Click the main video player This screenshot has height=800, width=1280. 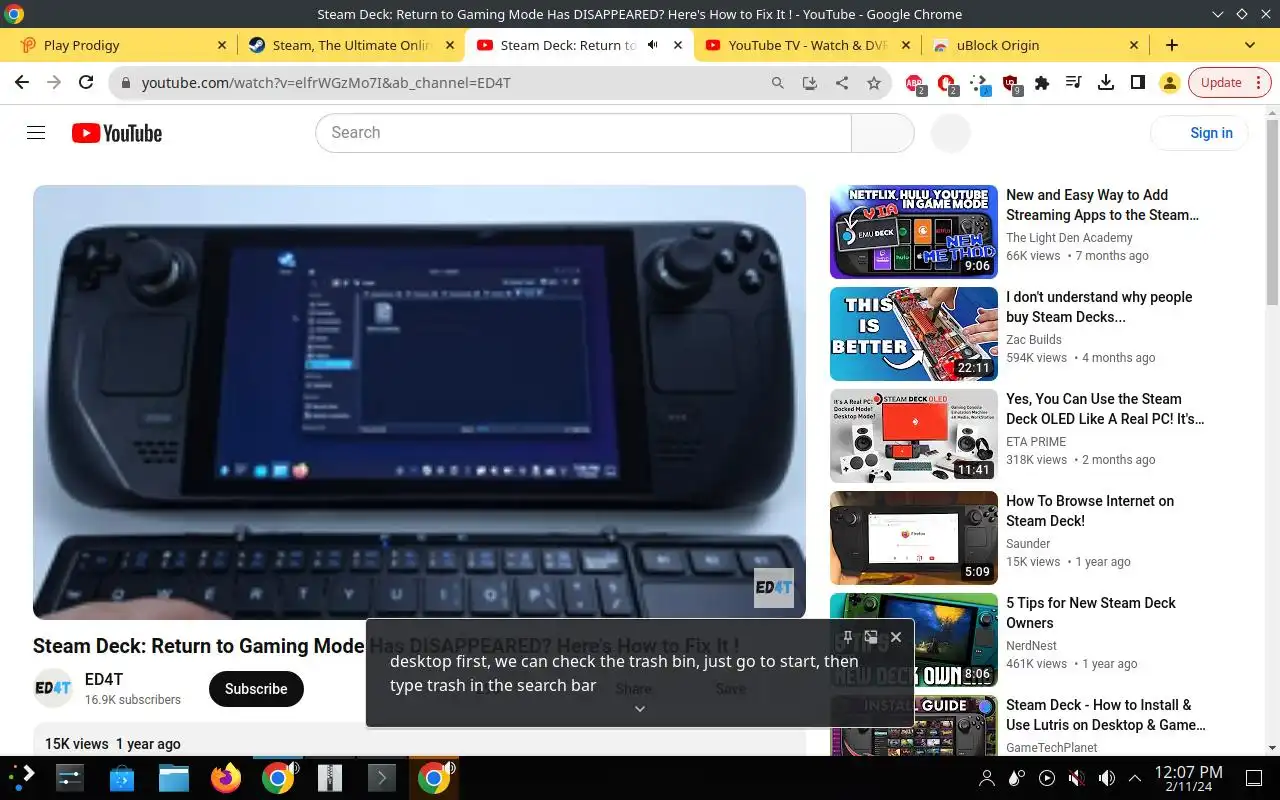tap(419, 402)
